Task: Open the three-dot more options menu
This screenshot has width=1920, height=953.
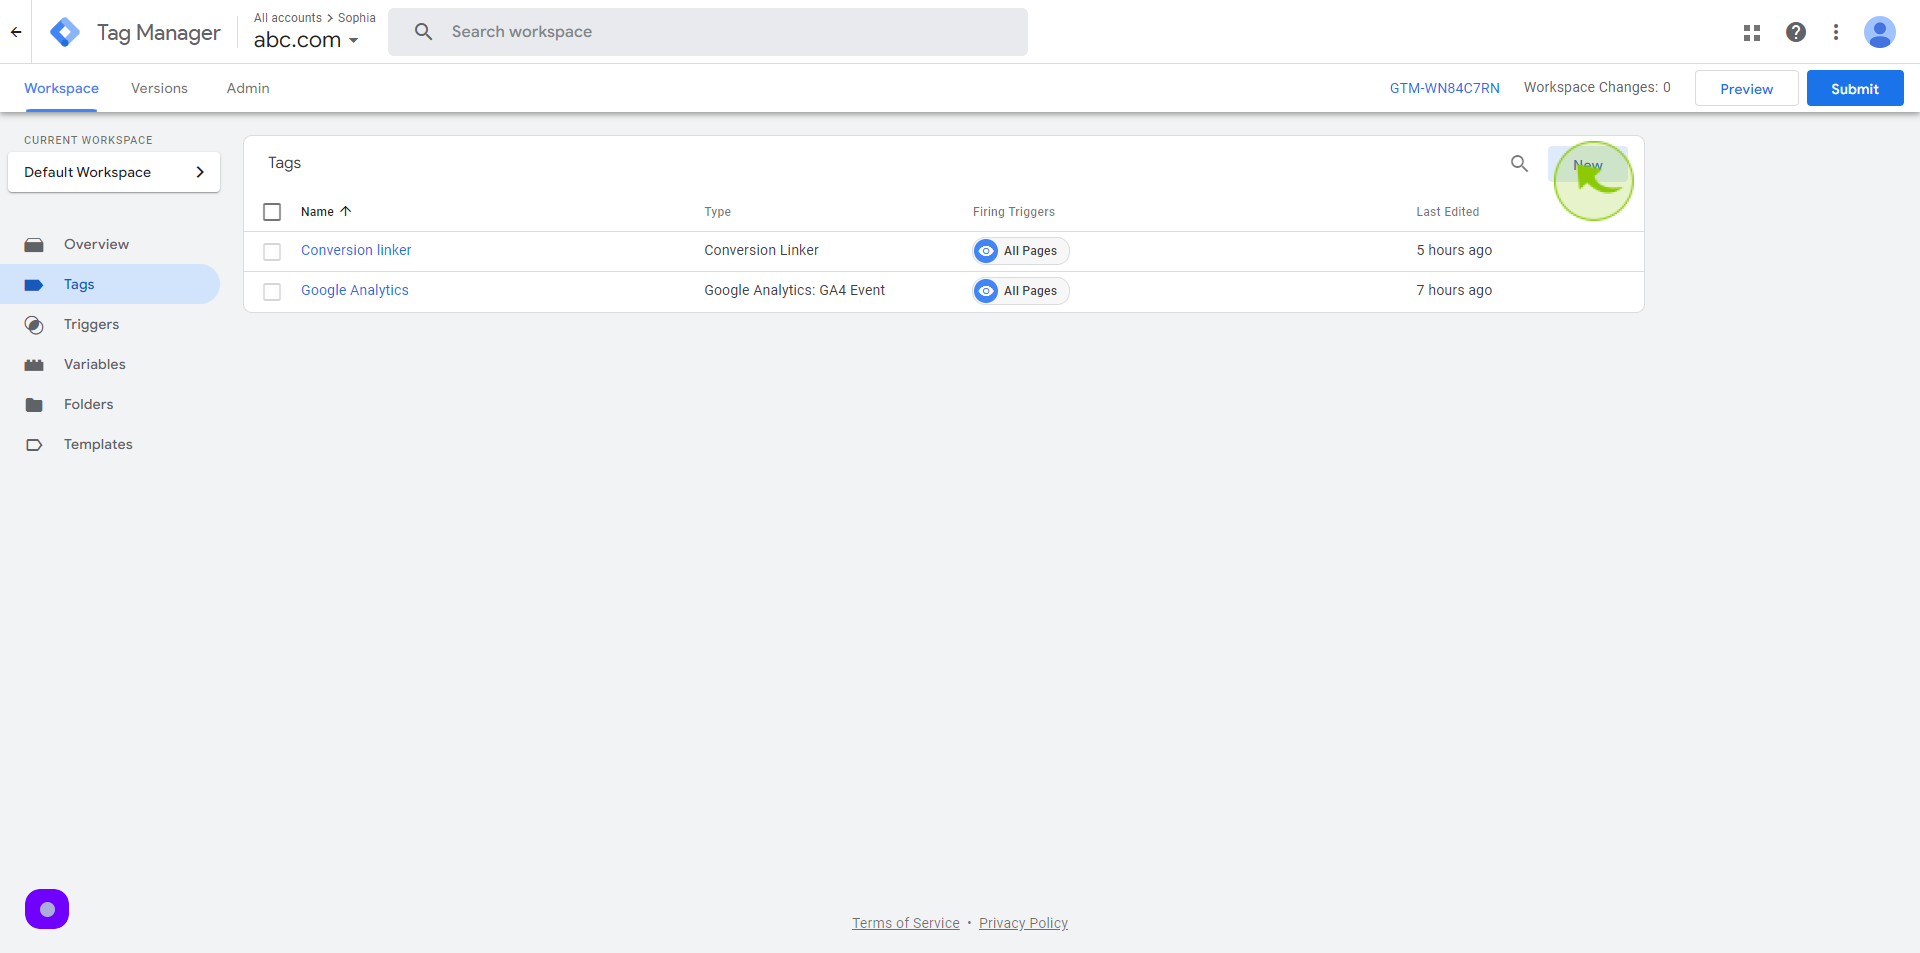Action: tap(1836, 32)
